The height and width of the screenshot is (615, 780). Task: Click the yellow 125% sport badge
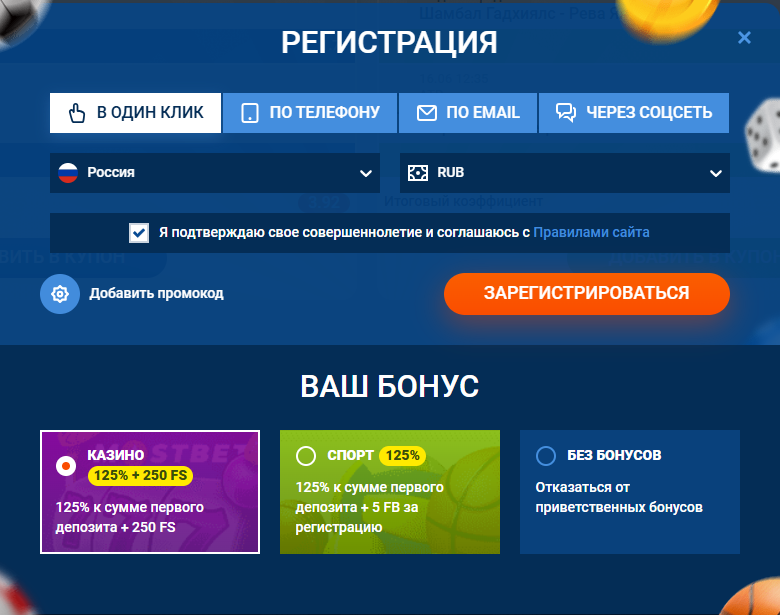[402, 455]
